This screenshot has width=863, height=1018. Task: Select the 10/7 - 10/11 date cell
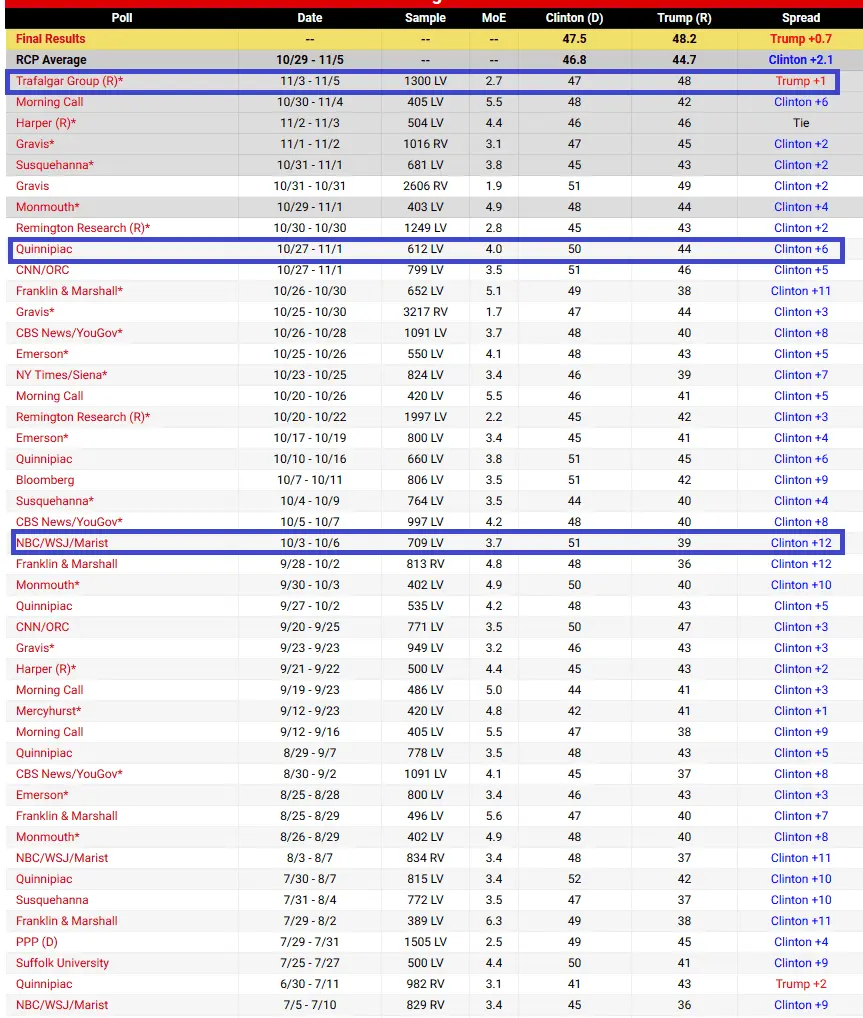coord(310,480)
